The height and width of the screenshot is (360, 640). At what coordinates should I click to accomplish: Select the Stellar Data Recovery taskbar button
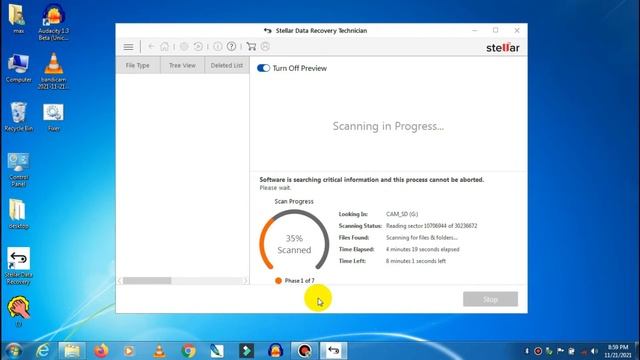tap(334, 351)
